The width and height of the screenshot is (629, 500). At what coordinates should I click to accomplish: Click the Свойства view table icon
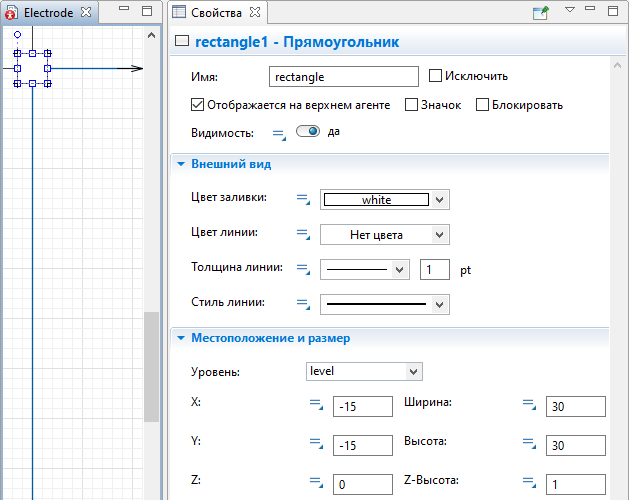point(179,12)
